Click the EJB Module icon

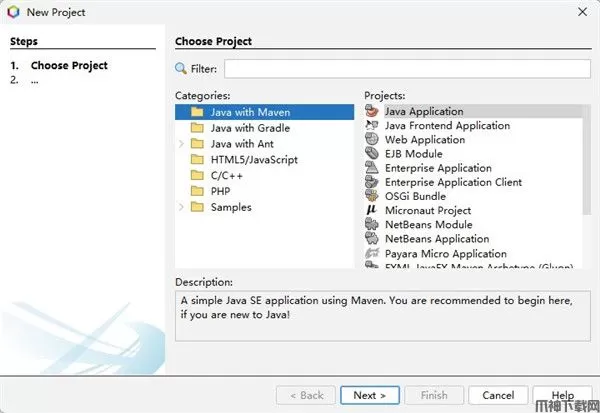[x=372, y=154]
